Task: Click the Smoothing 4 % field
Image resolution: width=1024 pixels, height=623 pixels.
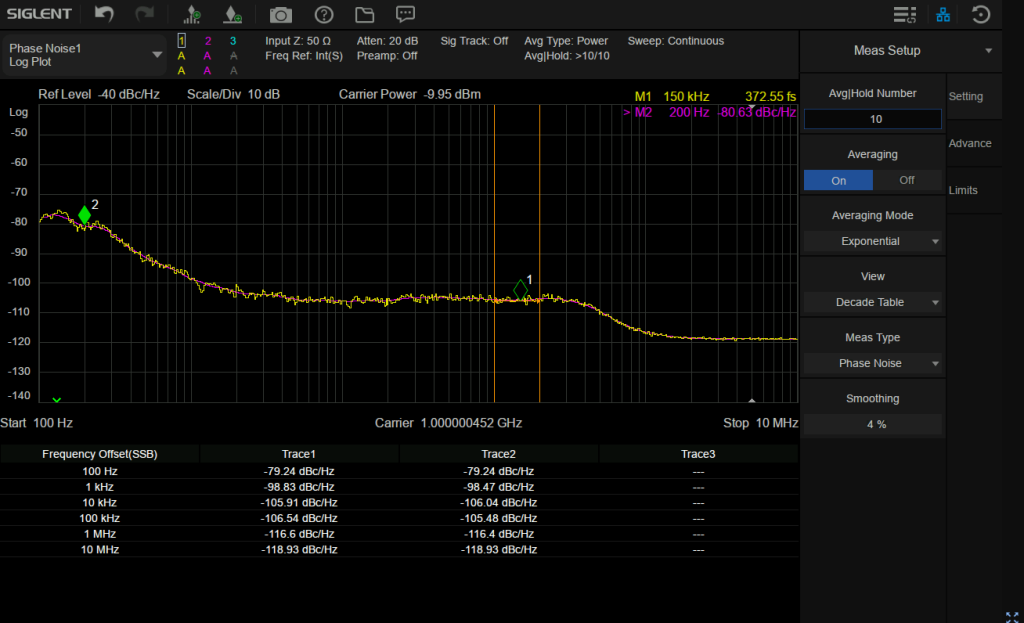Action: (873, 424)
